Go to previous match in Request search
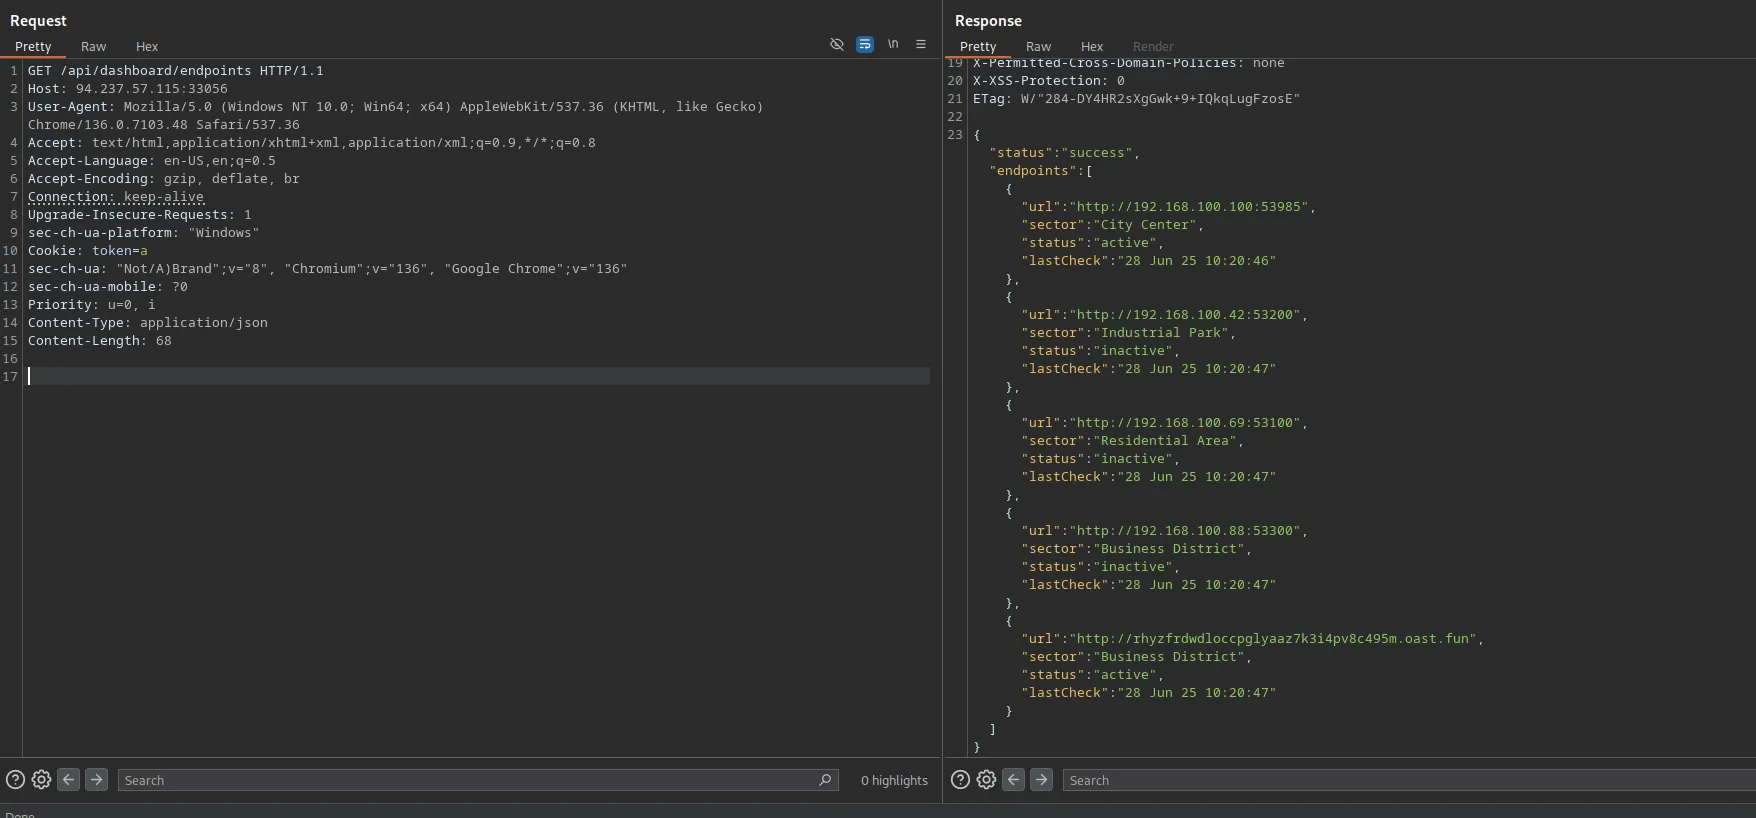Screen dimensions: 1756x818 [68, 780]
